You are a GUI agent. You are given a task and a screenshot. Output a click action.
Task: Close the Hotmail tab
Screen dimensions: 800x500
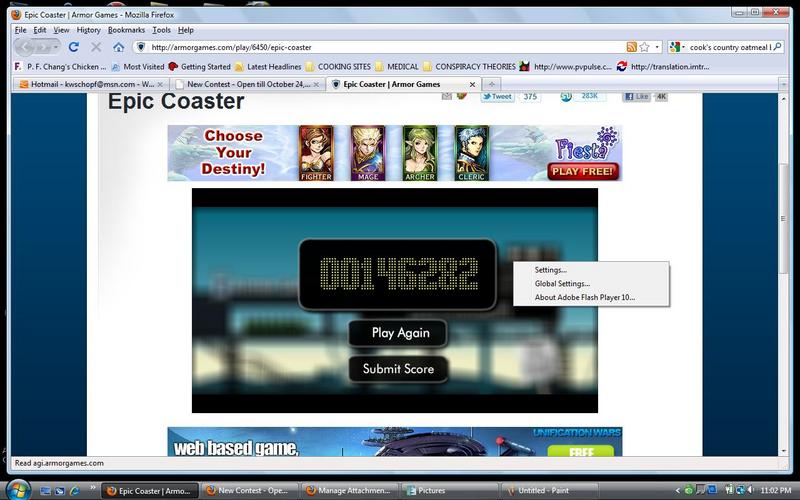160,84
